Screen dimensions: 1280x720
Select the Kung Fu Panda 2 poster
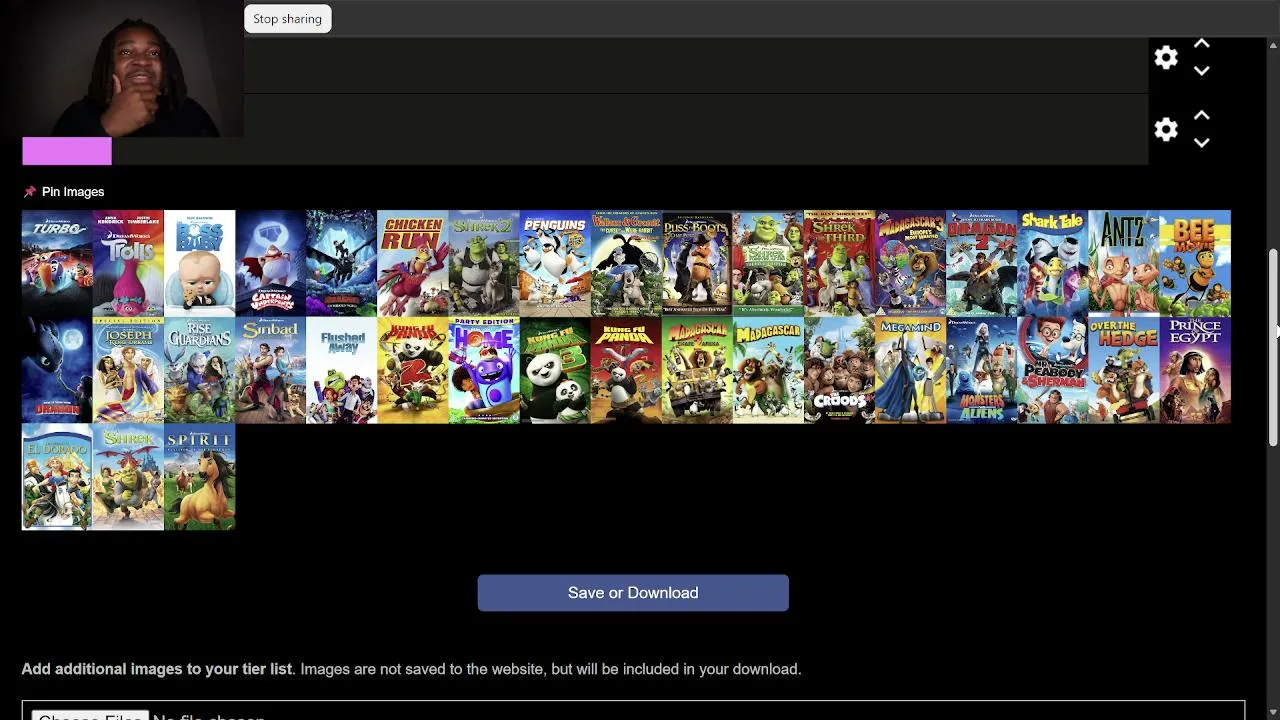pyautogui.click(x=412, y=370)
